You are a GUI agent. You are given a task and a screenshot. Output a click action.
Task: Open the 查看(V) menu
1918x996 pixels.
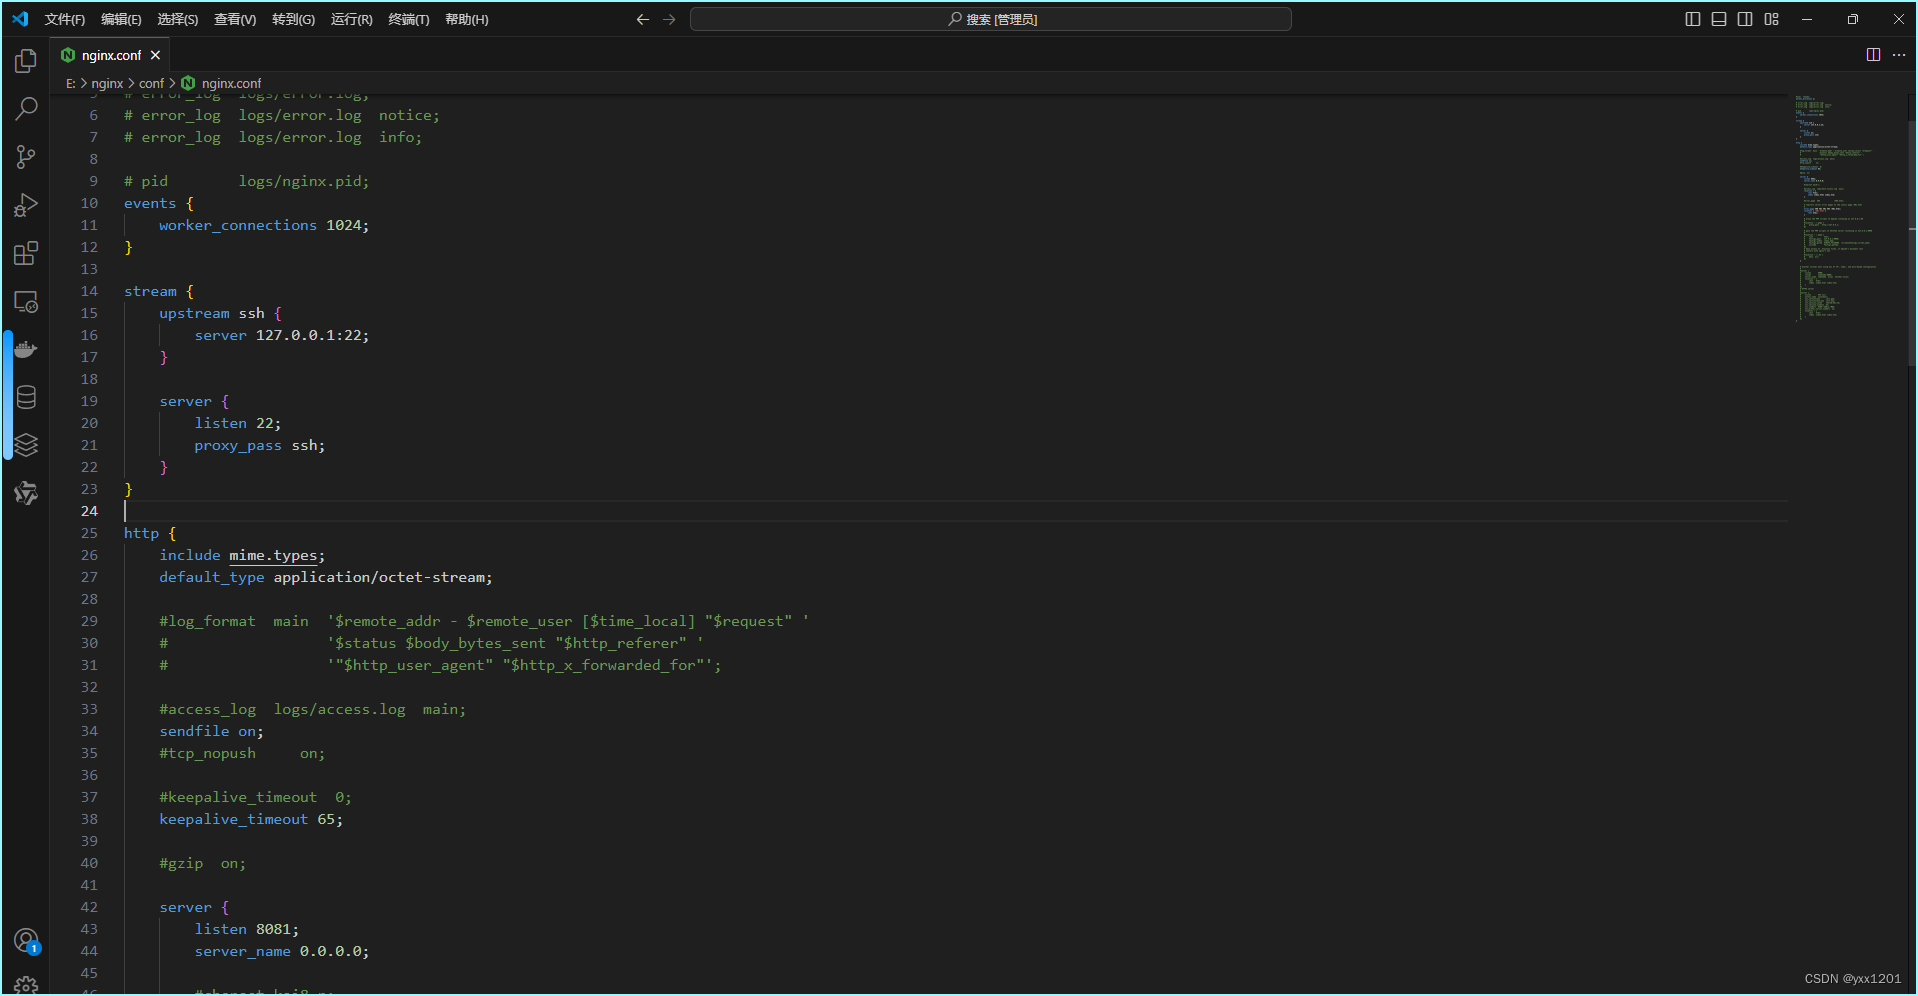235,19
